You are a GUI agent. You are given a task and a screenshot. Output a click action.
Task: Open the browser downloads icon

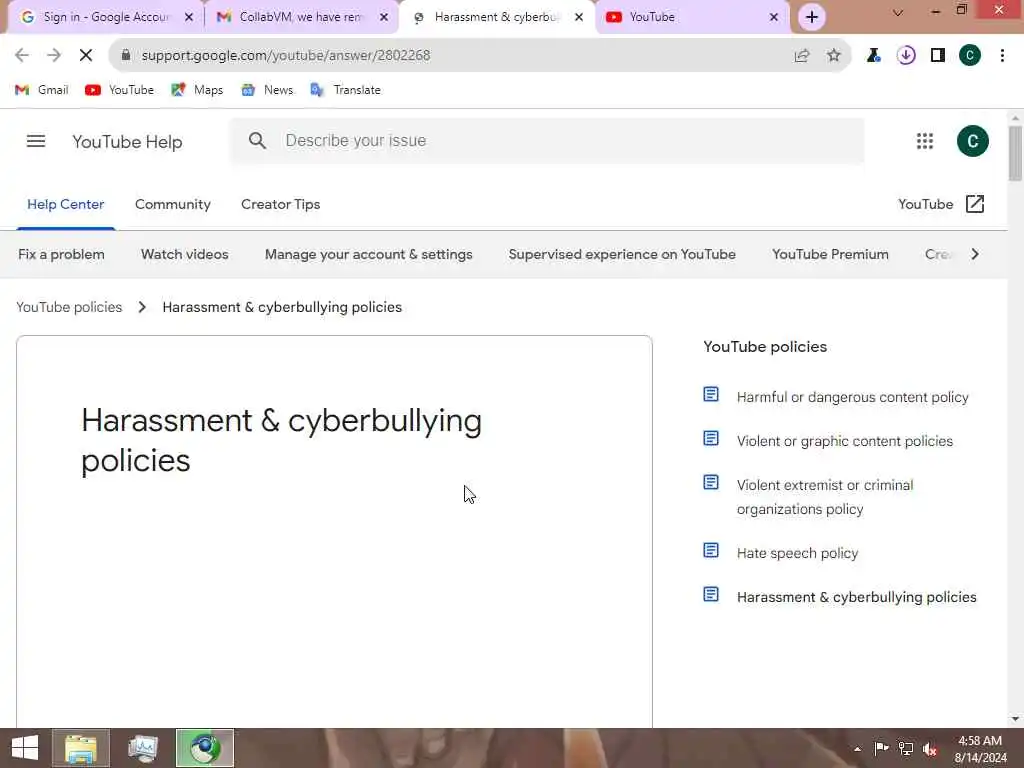[906, 55]
